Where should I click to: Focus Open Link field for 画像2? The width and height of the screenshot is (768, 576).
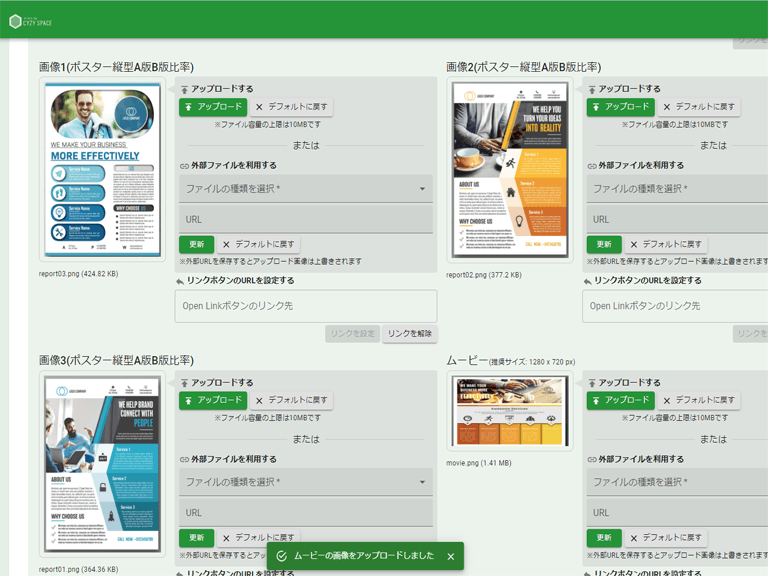pos(675,306)
